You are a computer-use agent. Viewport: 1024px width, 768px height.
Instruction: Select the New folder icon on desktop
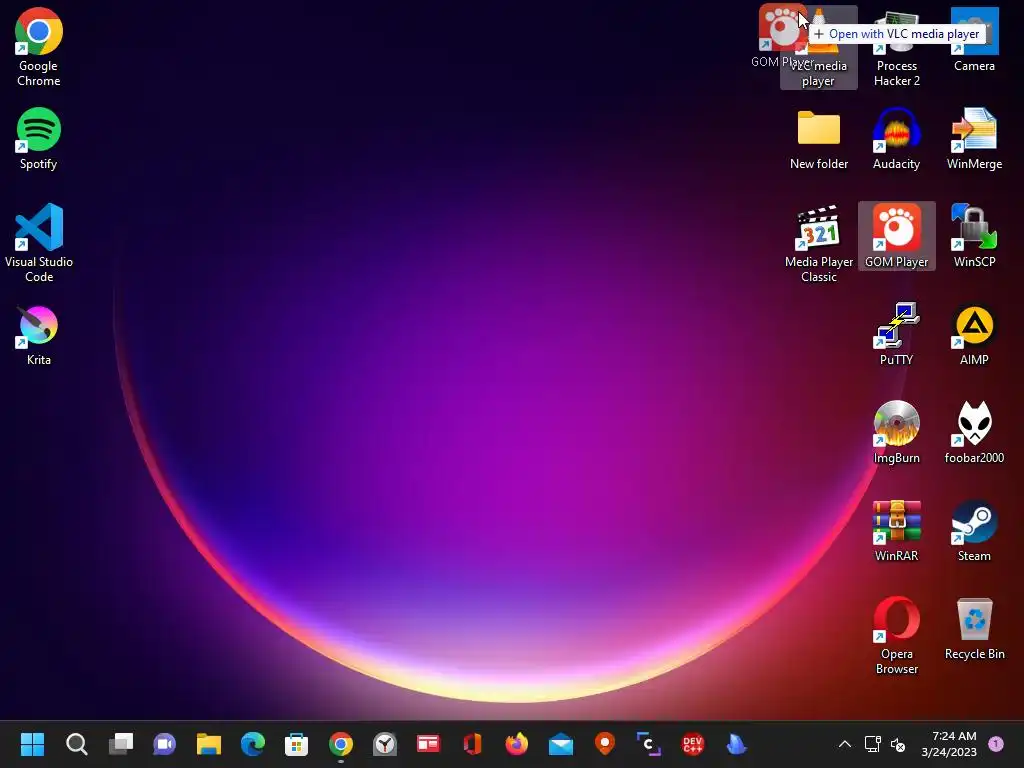click(819, 138)
